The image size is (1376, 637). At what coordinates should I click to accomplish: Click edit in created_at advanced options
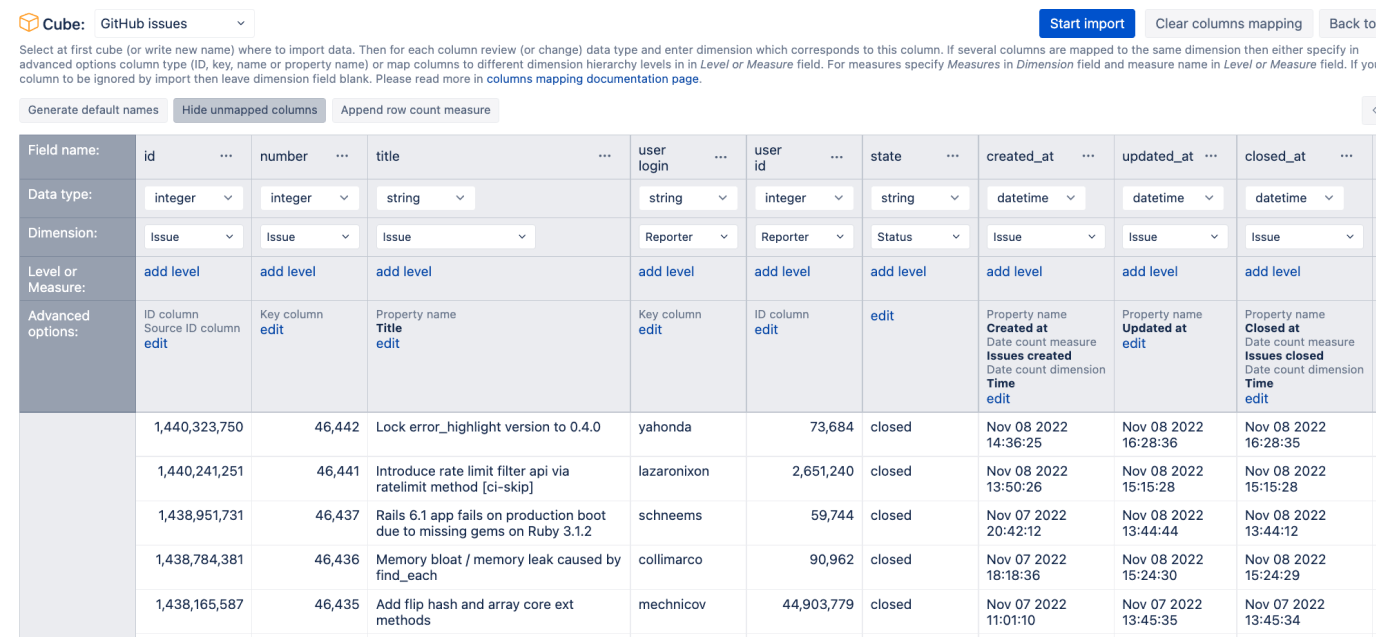click(x=998, y=398)
